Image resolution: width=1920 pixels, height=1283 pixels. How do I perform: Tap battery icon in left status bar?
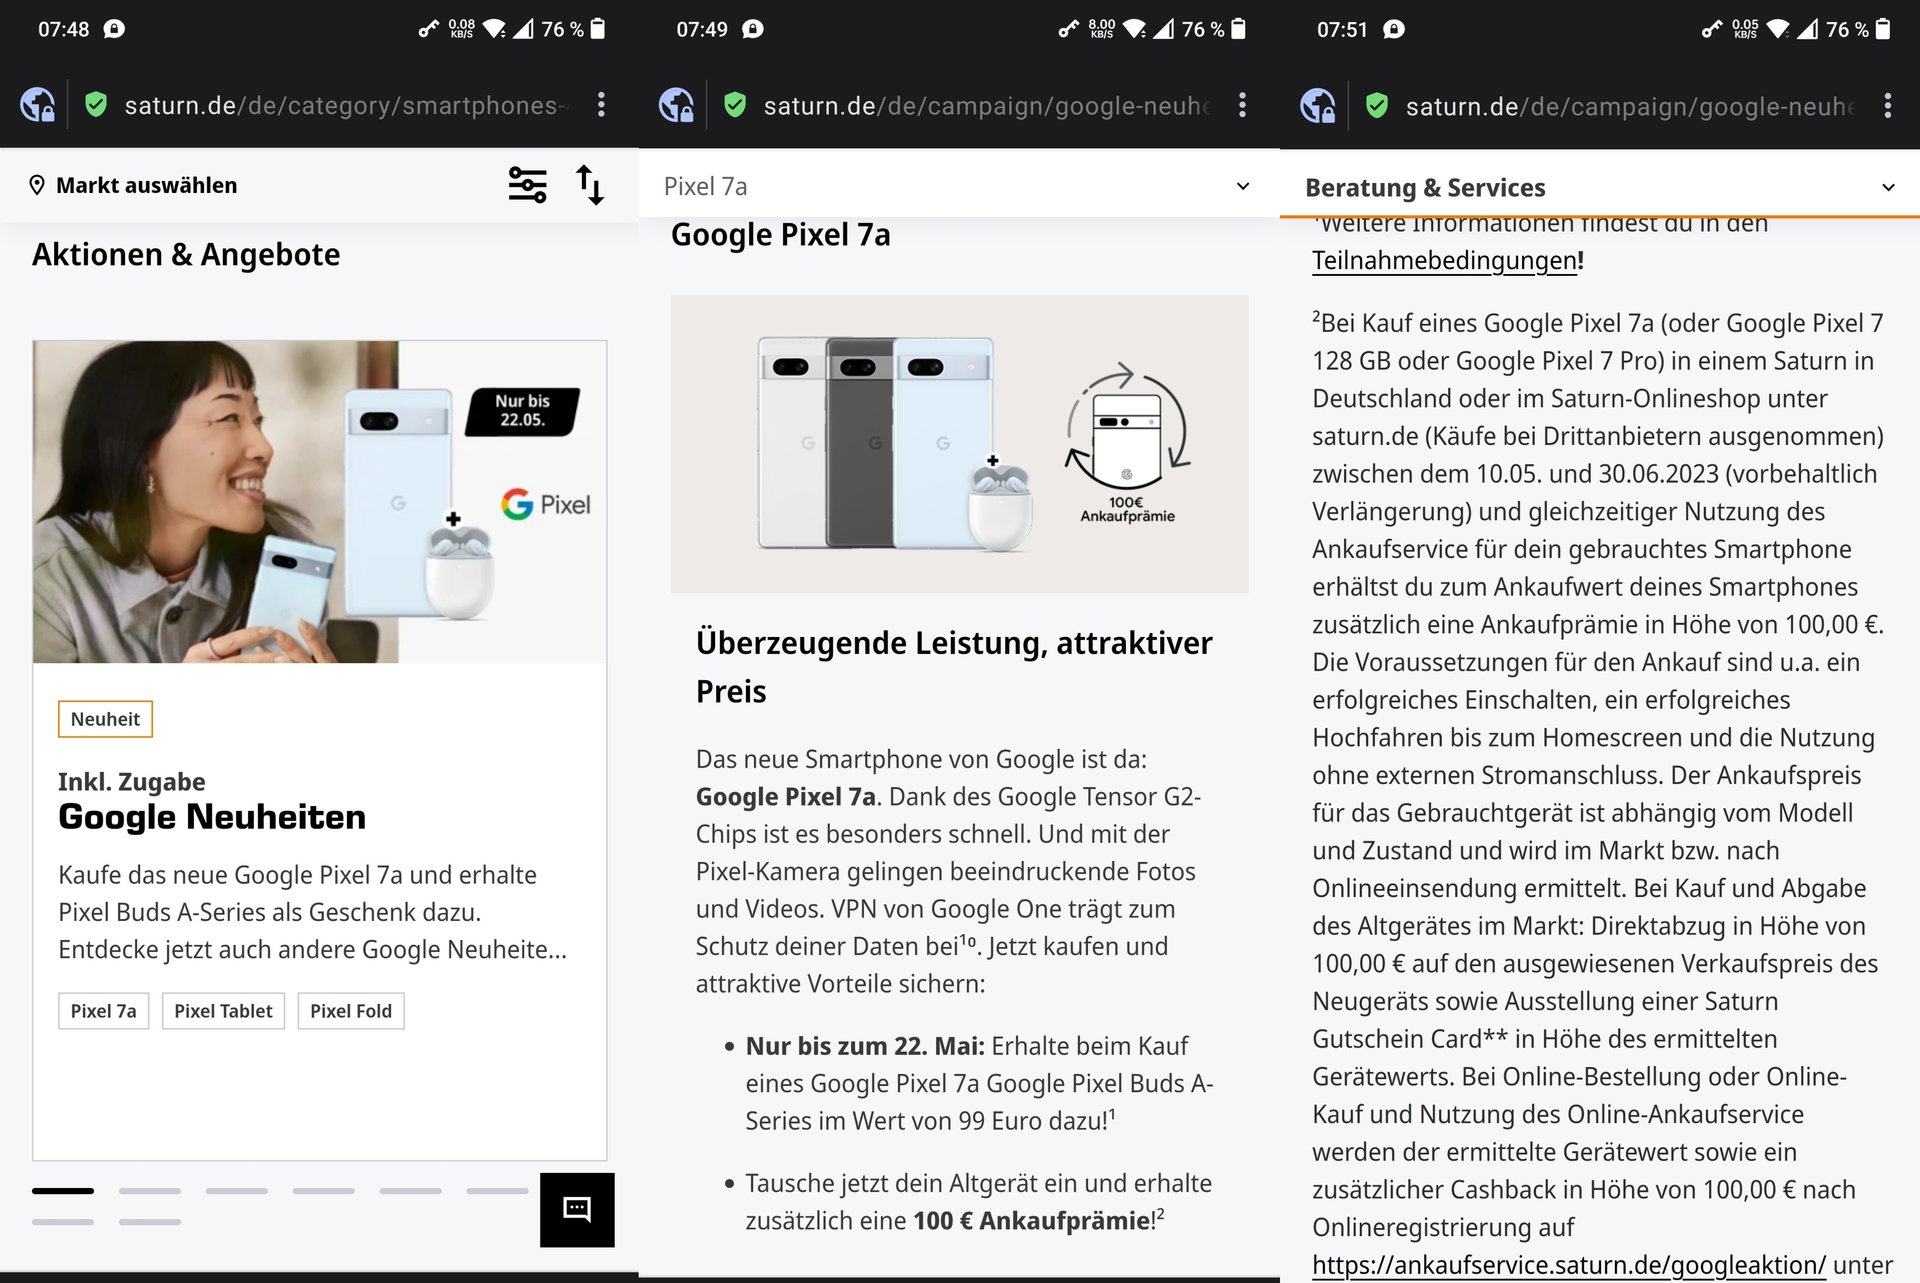597,28
